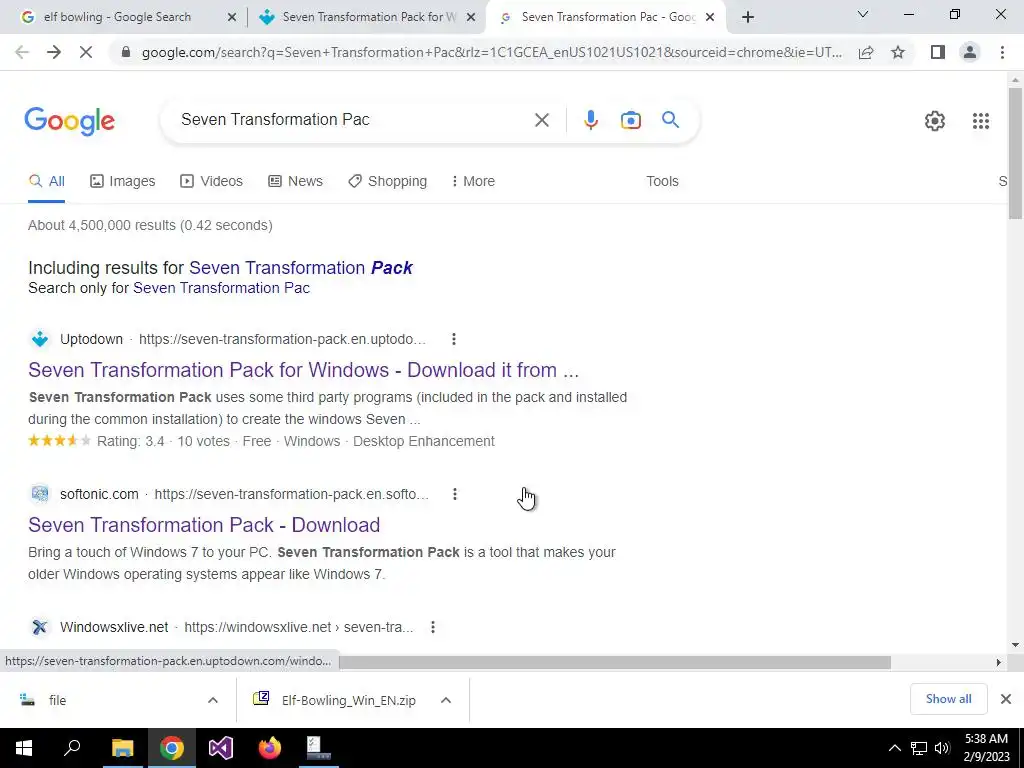1024x768 pixels.
Task: Open Google quick settings gear
Action: (935, 121)
